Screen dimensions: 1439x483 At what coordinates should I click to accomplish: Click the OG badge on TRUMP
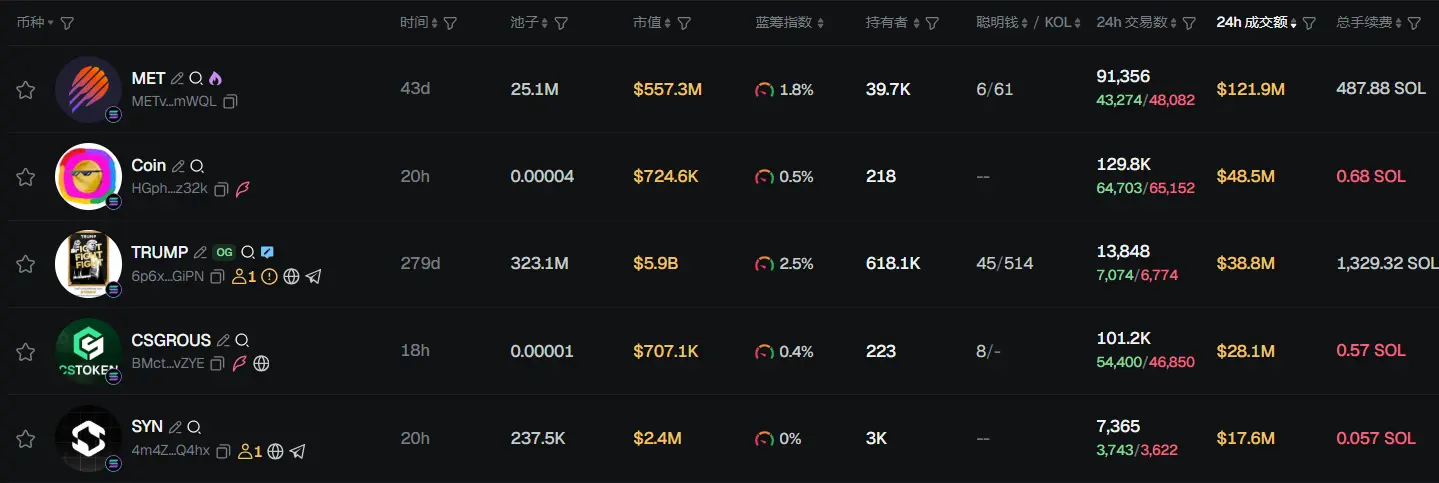click(224, 253)
